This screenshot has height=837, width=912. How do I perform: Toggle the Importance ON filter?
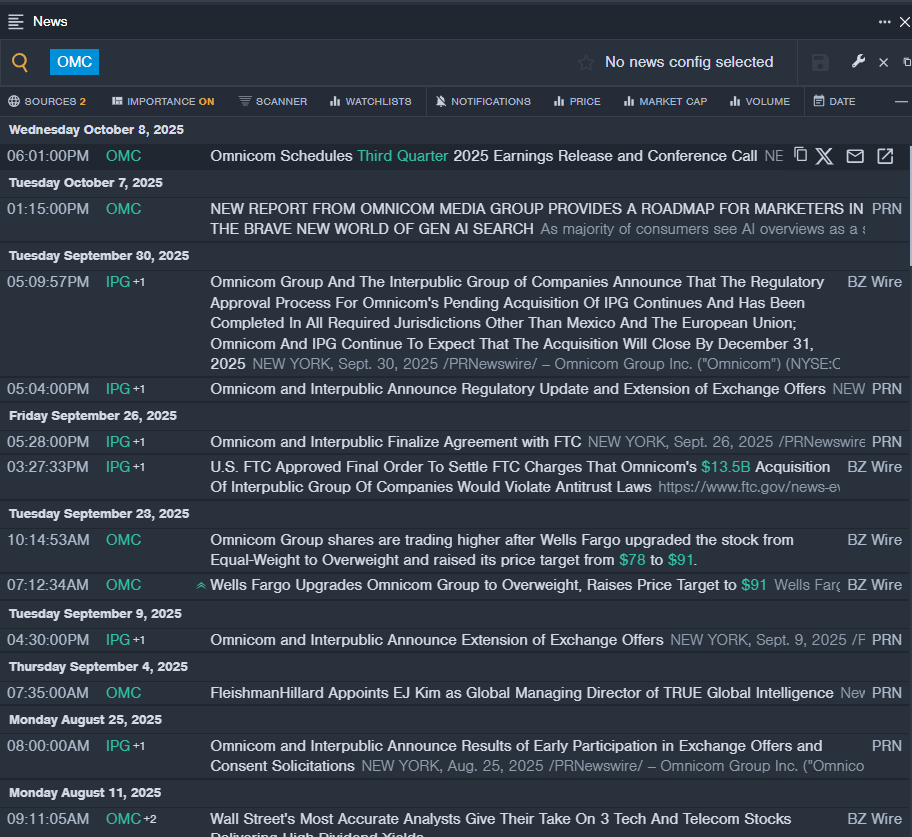click(163, 101)
